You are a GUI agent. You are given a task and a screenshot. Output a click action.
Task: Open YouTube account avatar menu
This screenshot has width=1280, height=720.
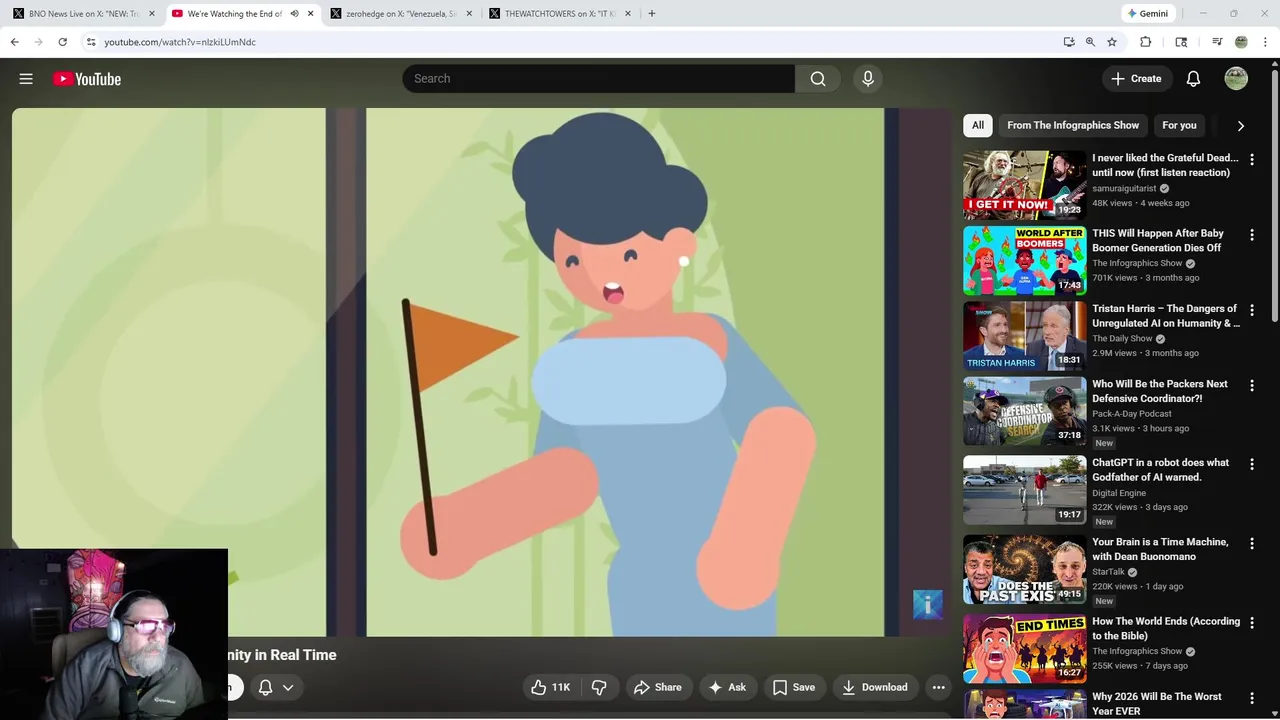coord(1236,79)
